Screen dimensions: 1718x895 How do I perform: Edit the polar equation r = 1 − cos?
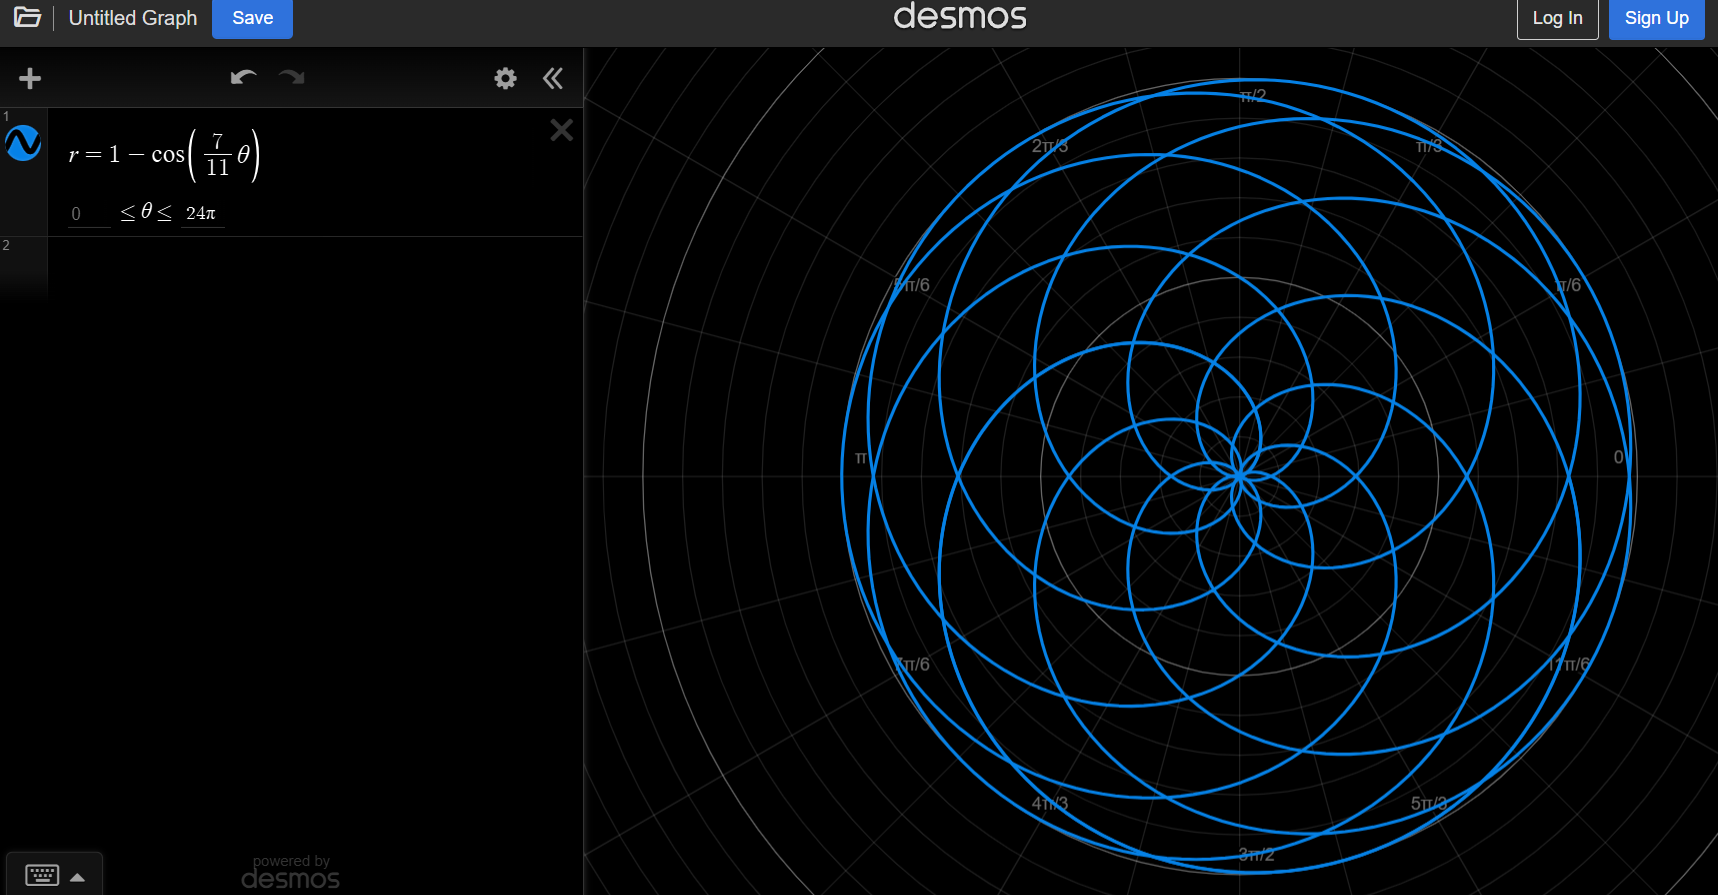click(x=164, y=155)
